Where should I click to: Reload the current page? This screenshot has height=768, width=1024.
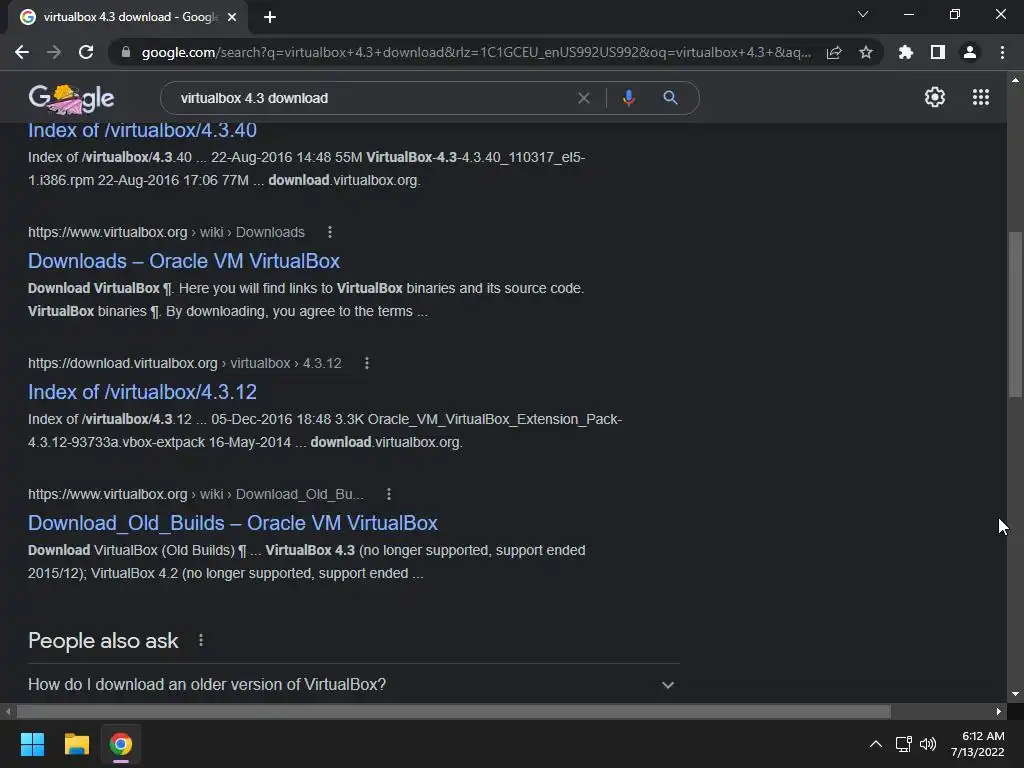tap(86, 52)
